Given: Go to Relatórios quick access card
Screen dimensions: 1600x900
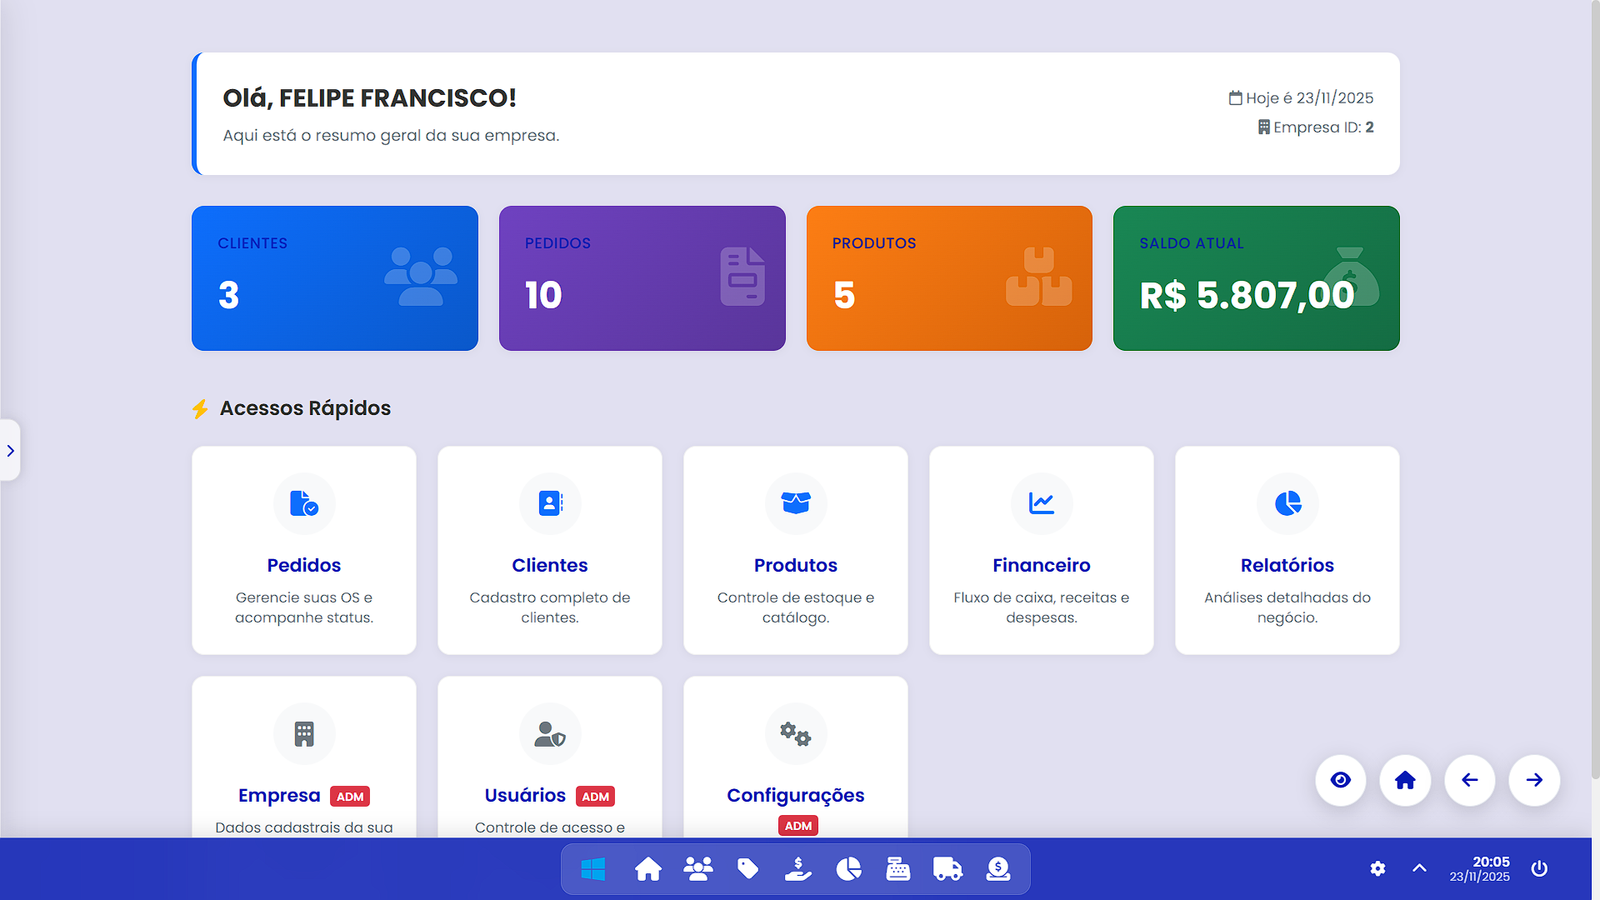Looking at the screenshot, I should click(x=1287, y=550).
